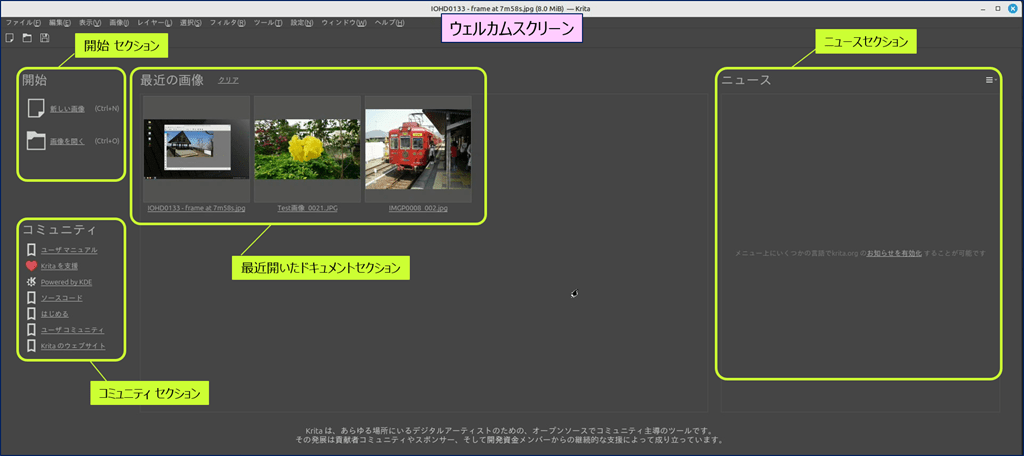Open the ファイル menu
Image resolution: width=1024 pixels, height=456 pixels.
pyautogui.click(x=23, y=22)
